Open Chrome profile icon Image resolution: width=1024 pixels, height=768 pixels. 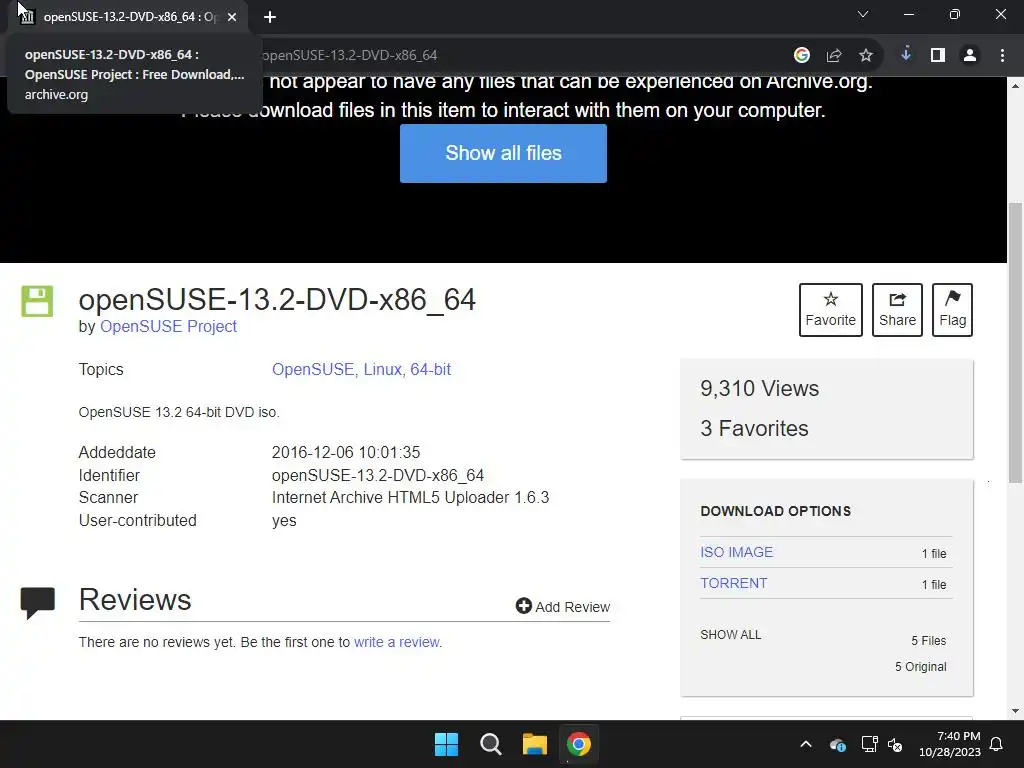coord(970,56)
